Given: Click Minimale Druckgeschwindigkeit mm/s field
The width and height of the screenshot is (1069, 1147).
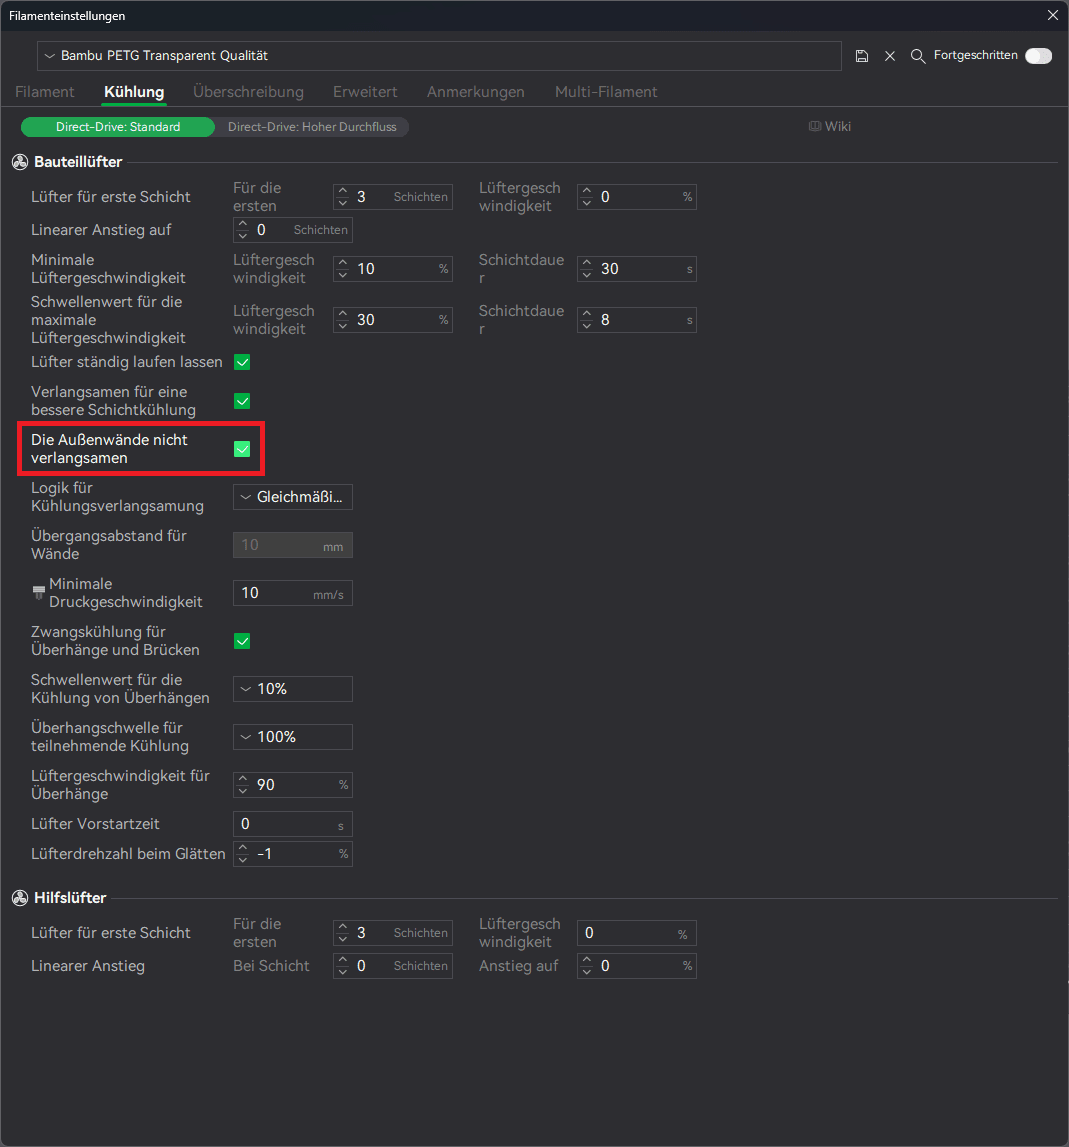Looking at the screenshot, I should (293, 593).
